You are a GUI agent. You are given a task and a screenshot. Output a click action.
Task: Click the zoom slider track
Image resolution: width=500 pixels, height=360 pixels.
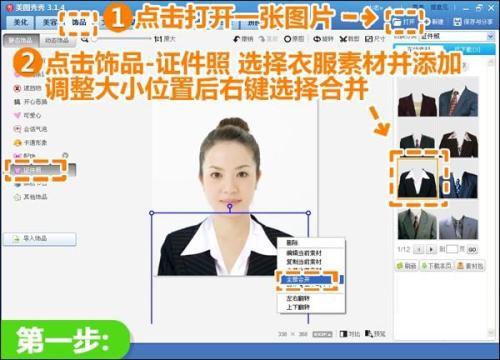tap(122, 39)
